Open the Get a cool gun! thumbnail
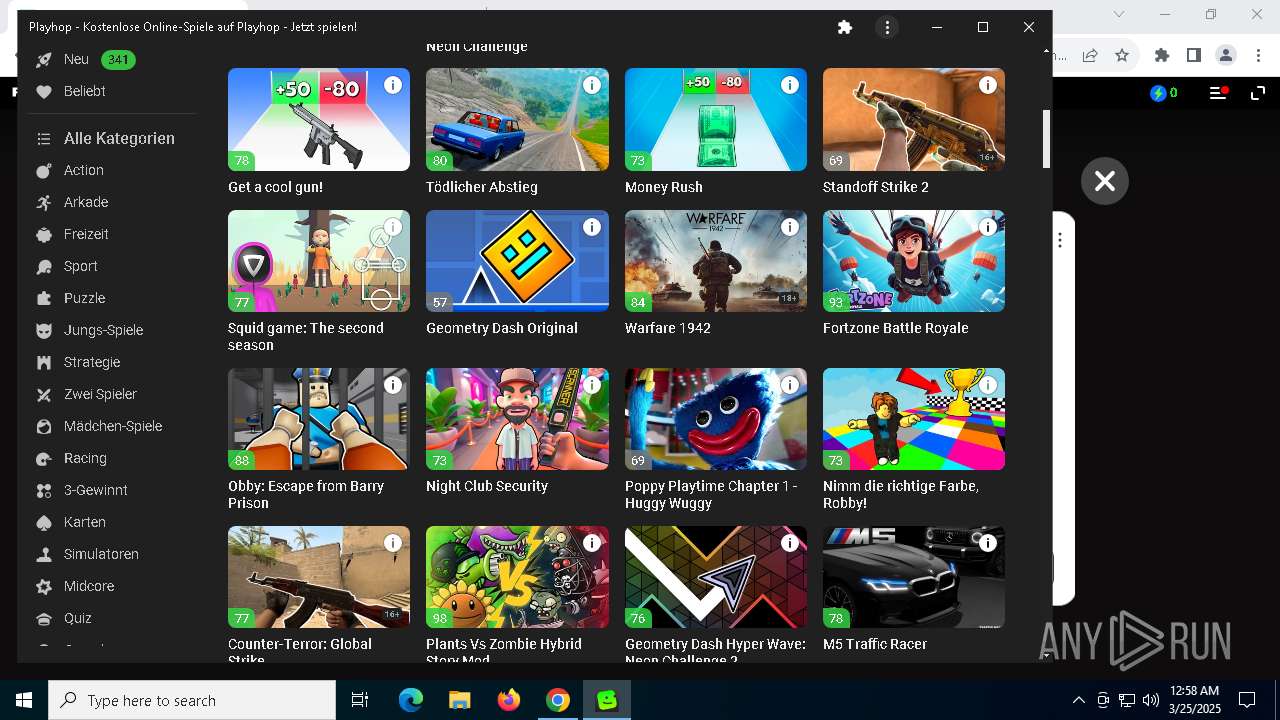Viewport: 1280px width, 720px height. click(x=319, y=119)
